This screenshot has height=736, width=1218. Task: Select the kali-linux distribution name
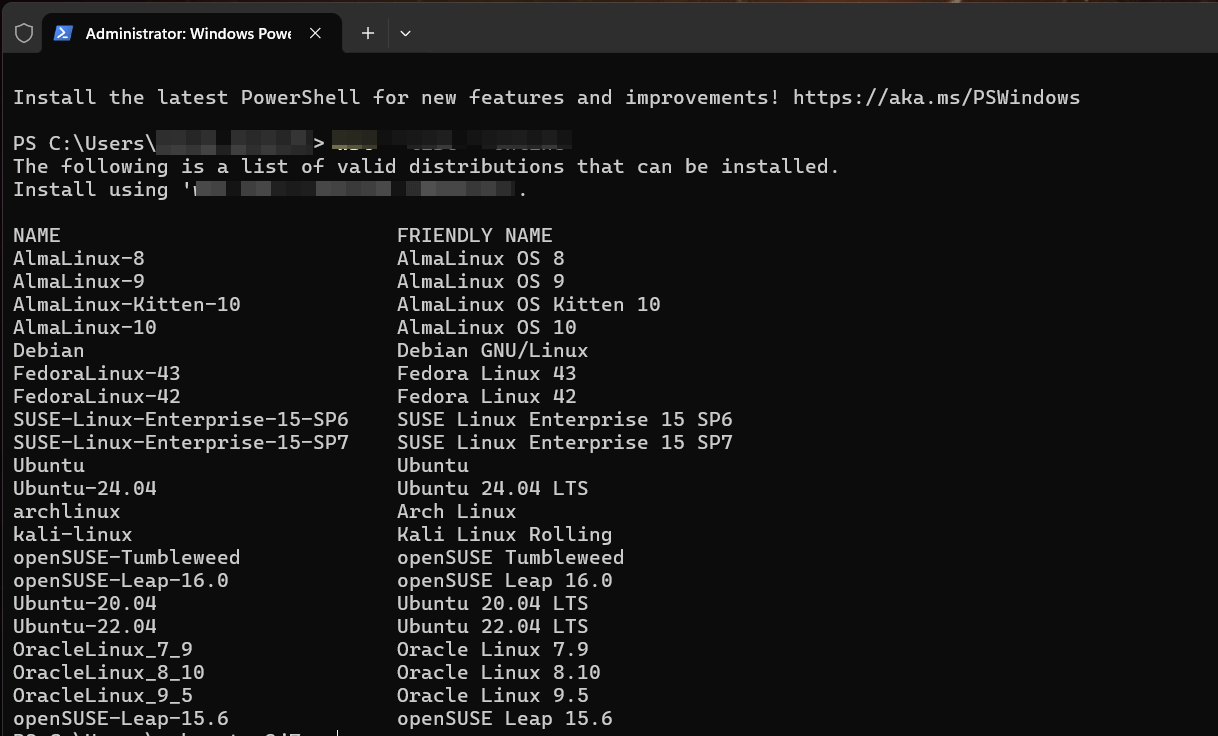[x=71, y=534]
